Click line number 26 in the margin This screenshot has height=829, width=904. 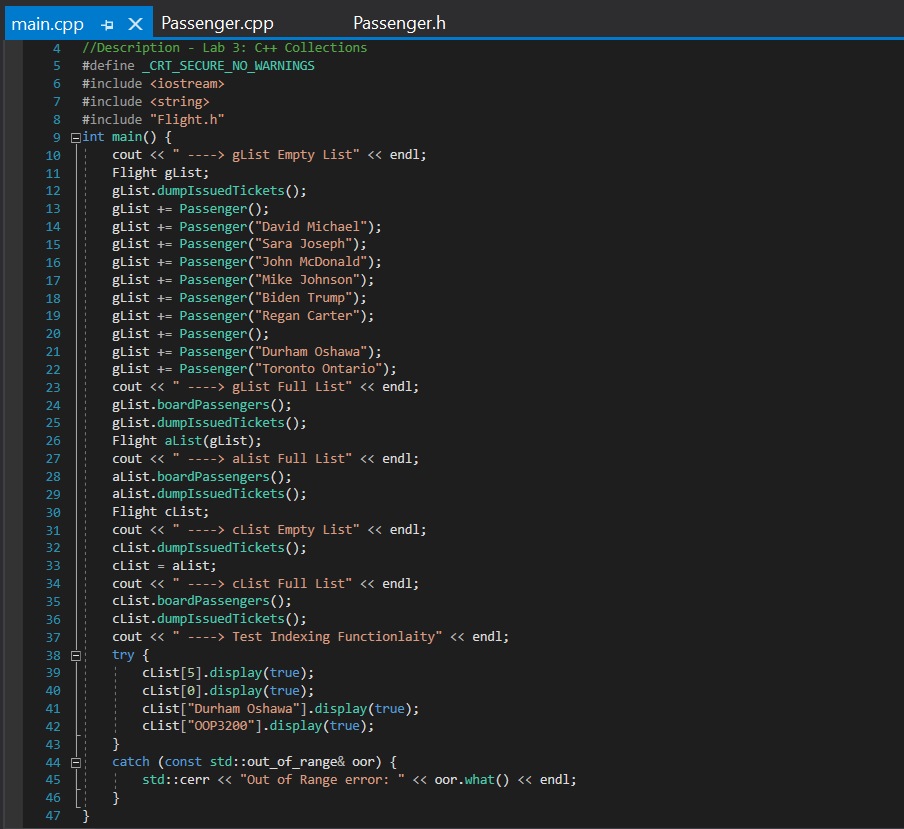click(53, 441)
